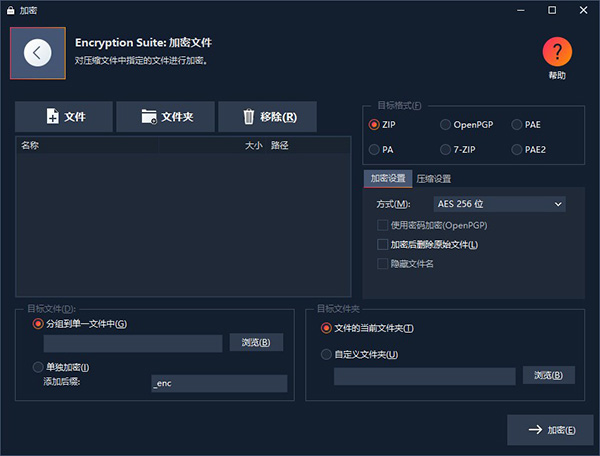Click the 移除(R) remove button

[x=267, y=117]
